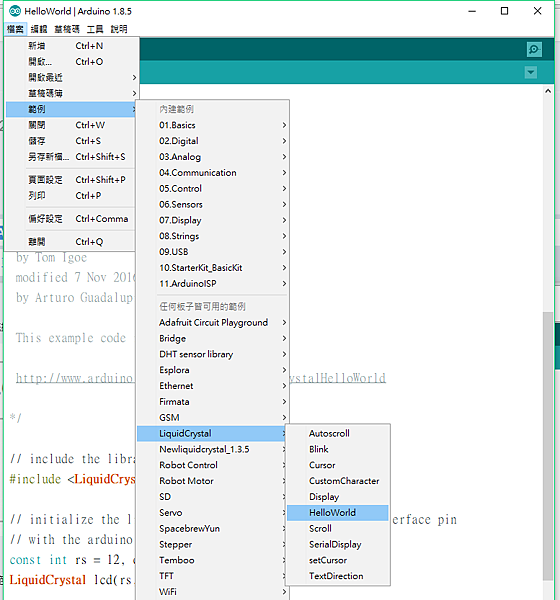Select the LiquidCrystal submenu entry
This screenshot has height=600, width=560.
coord(212,434)
